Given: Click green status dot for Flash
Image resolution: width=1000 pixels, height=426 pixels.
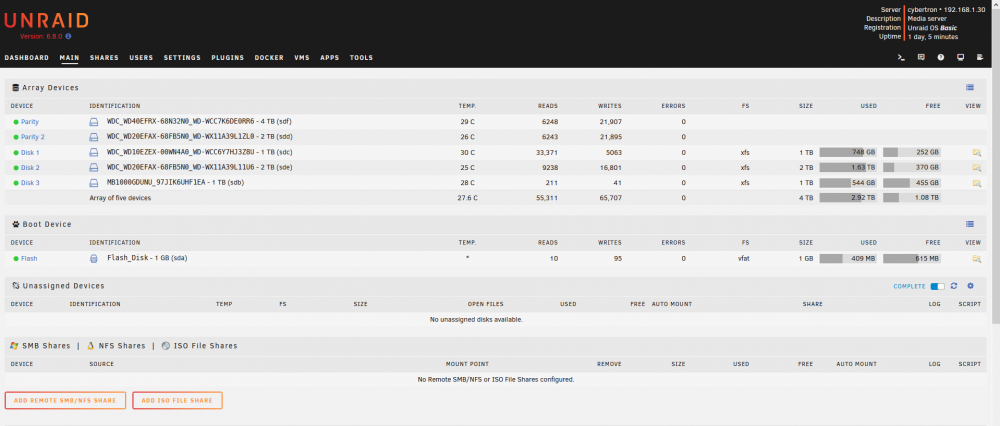Looking at the screenshot, I should (x=16, y=259).
